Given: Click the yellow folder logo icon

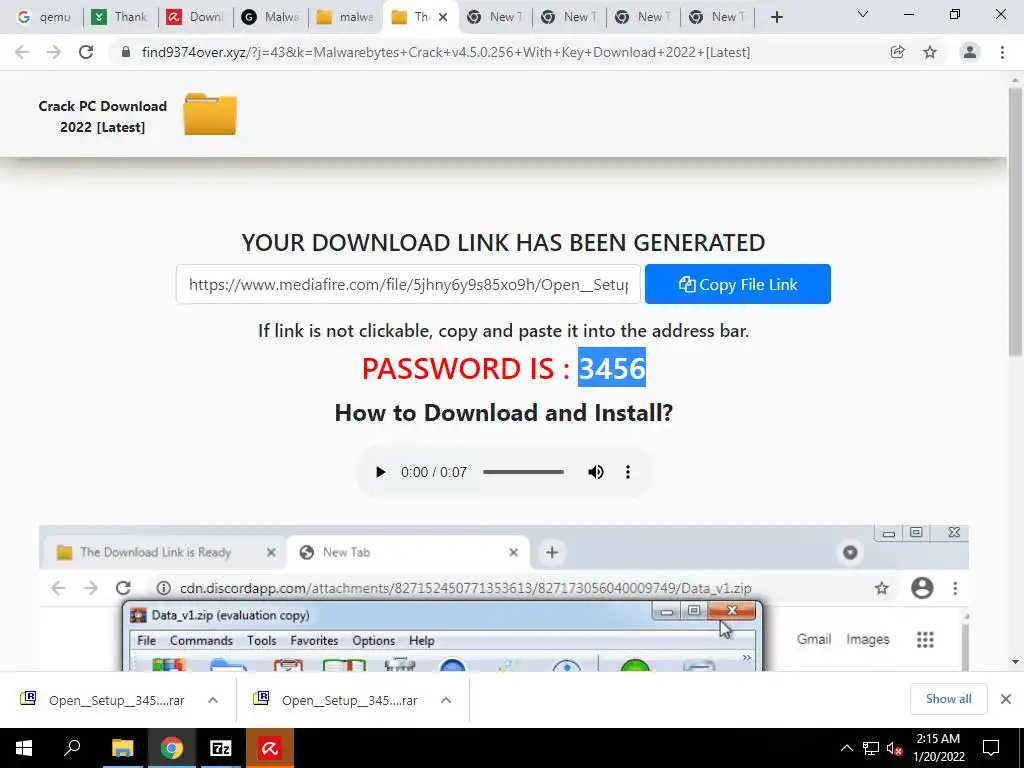Looking at the screenshot, I should point(210,114).
